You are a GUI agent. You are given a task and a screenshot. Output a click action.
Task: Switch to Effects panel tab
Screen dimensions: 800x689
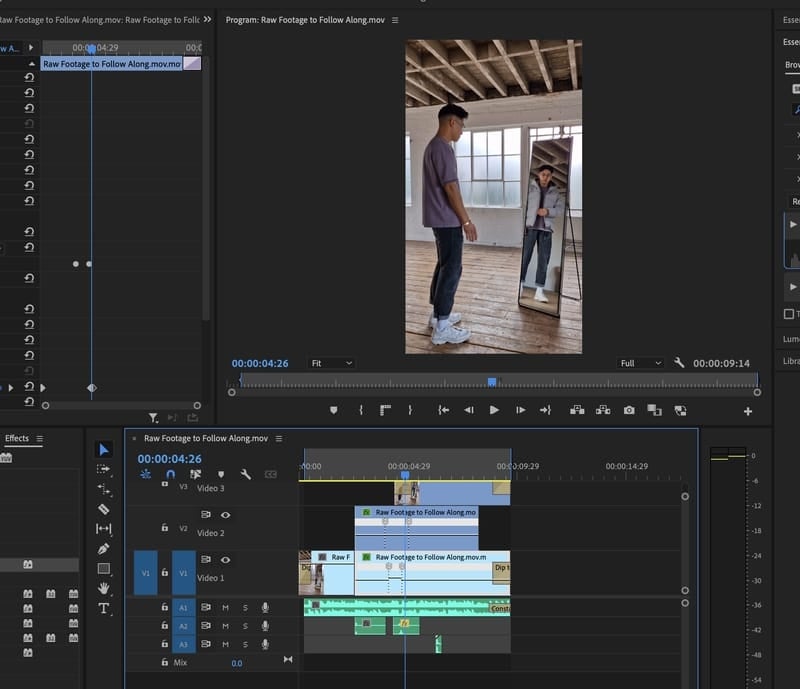tap(17, 438)
